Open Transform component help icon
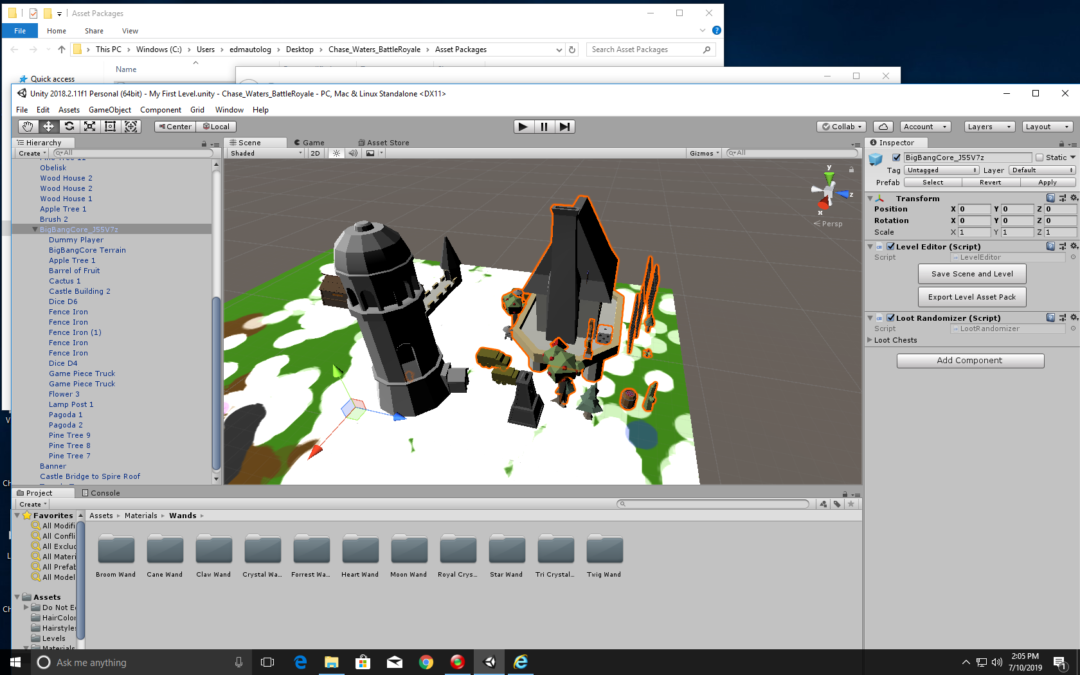The height and width of the screenshot is (675, 1080). (1050, 198)
